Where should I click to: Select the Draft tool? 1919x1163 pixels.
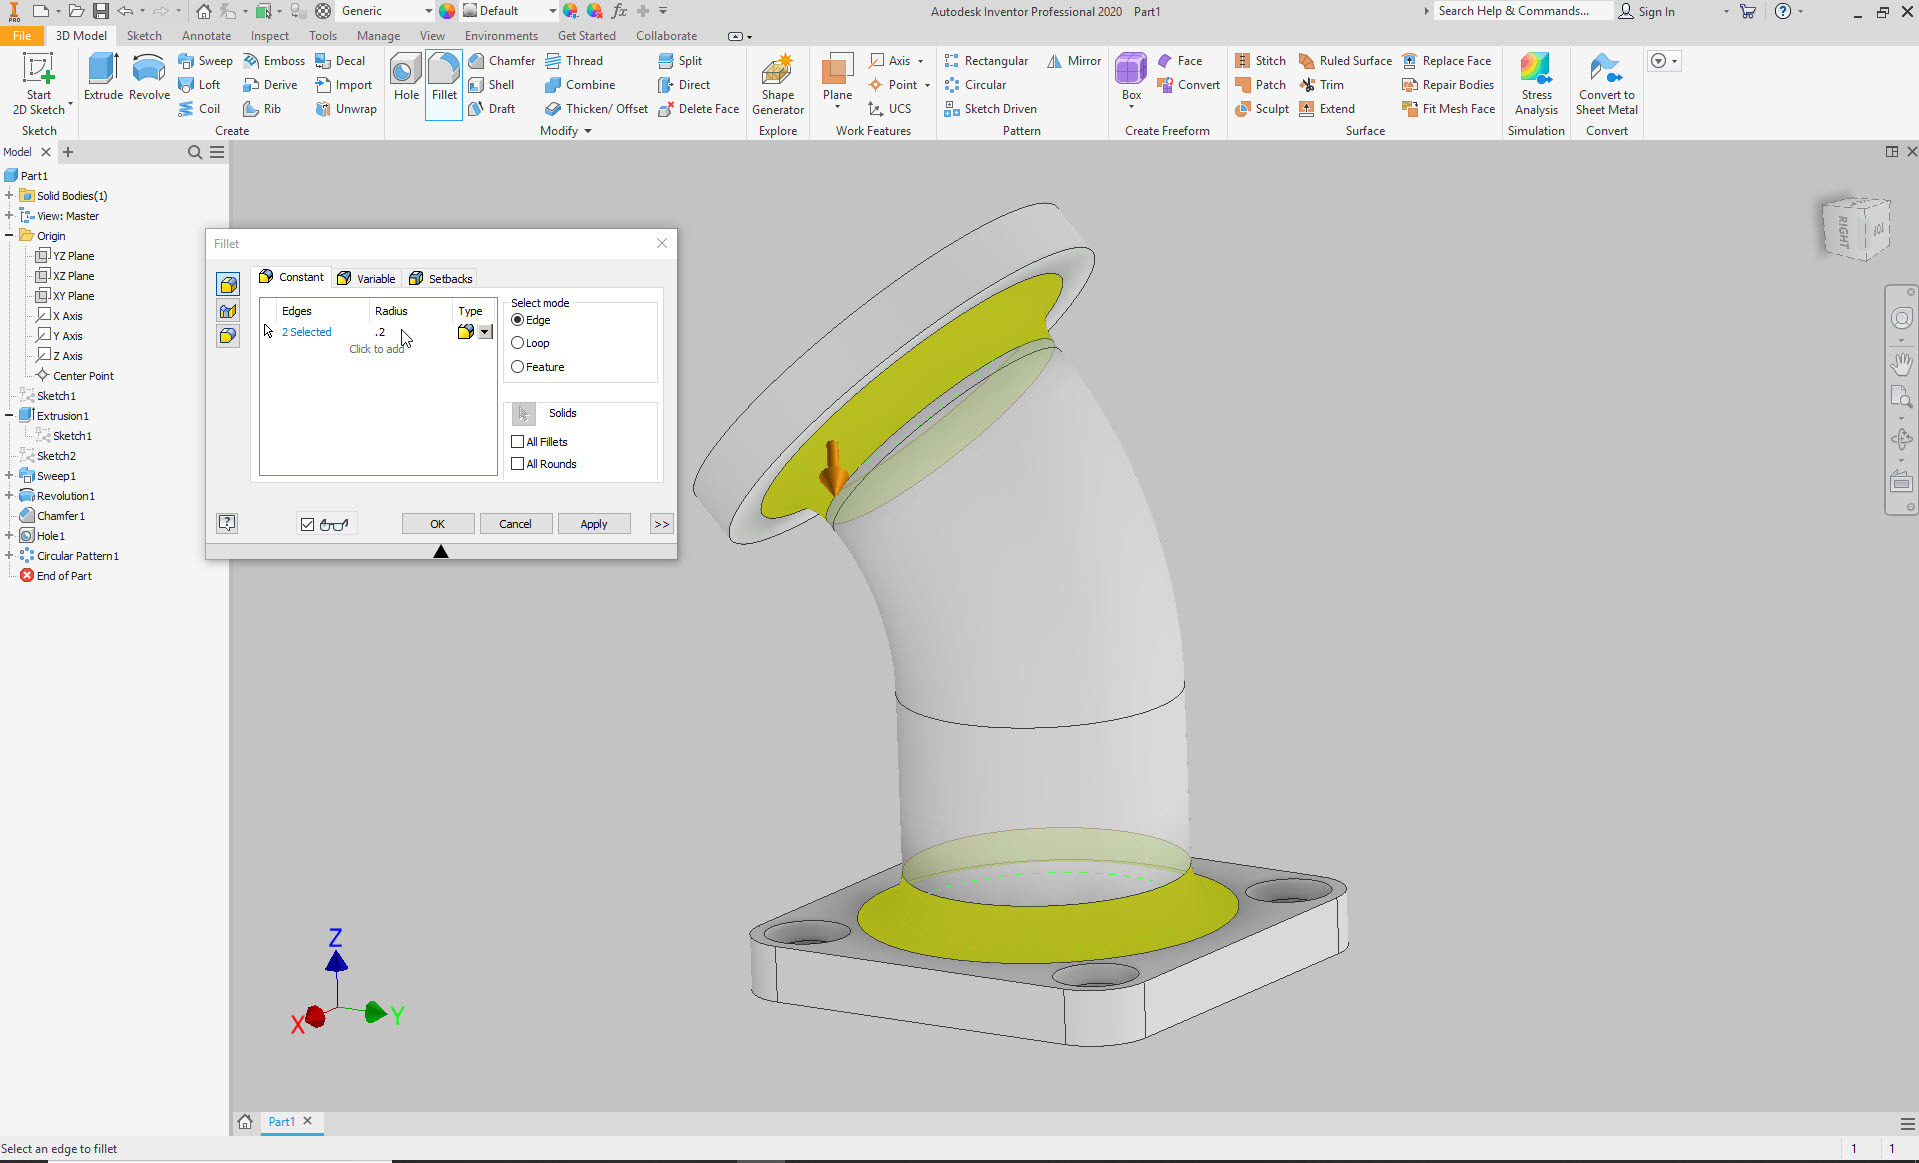point(492,109)
